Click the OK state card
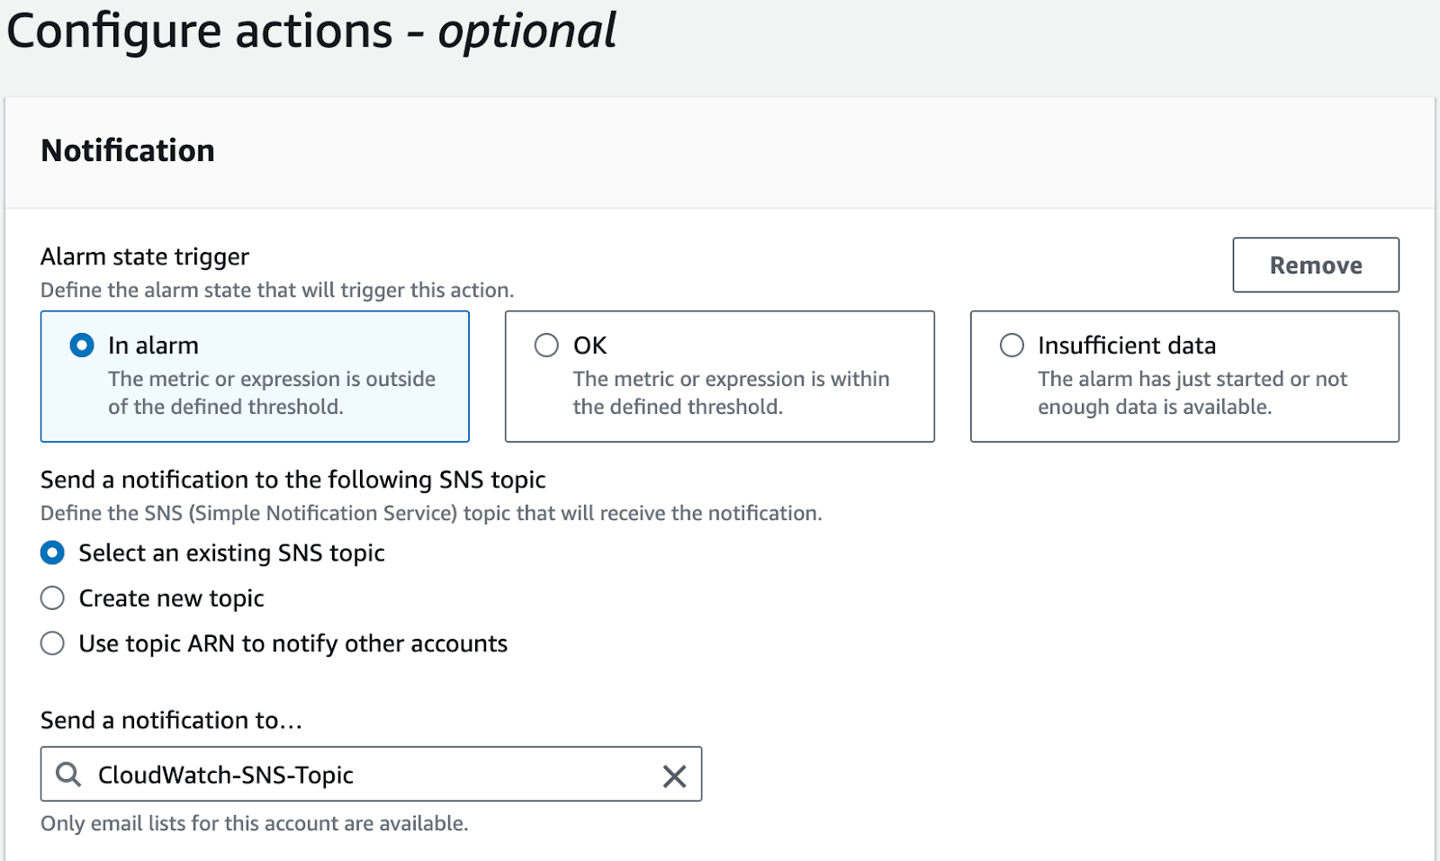This screenshot has height=861, width=1440. 719,377
